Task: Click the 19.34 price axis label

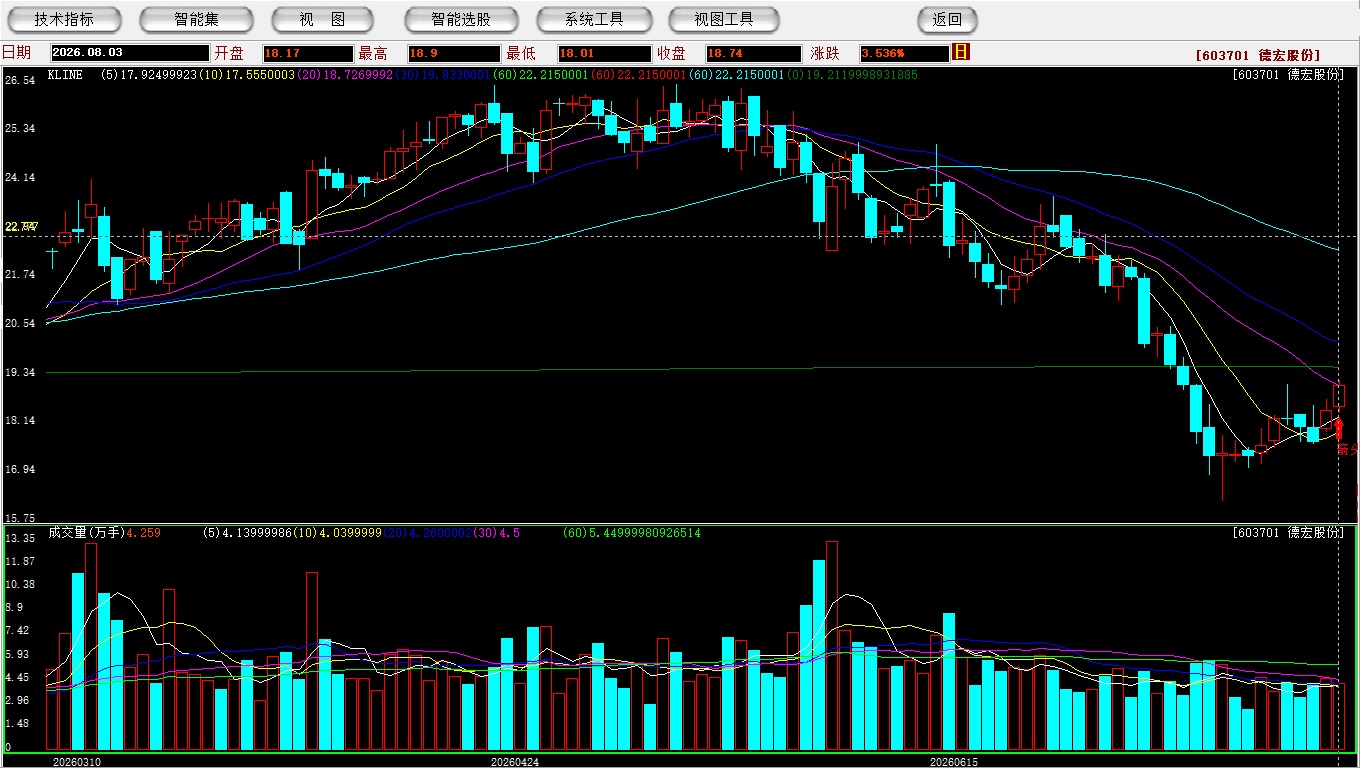Action: [x=20, y=372]
